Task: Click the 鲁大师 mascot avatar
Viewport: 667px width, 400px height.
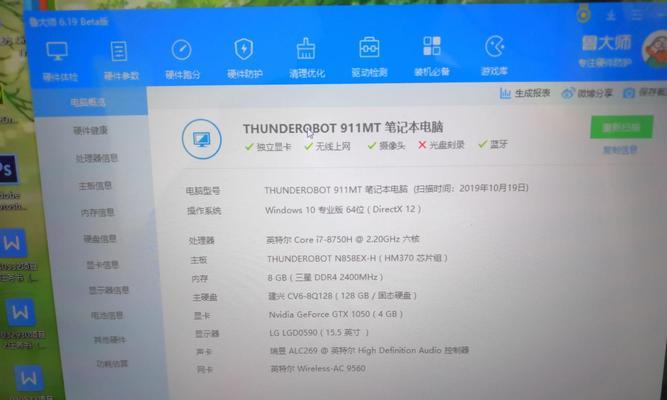Action: (655, 50)
